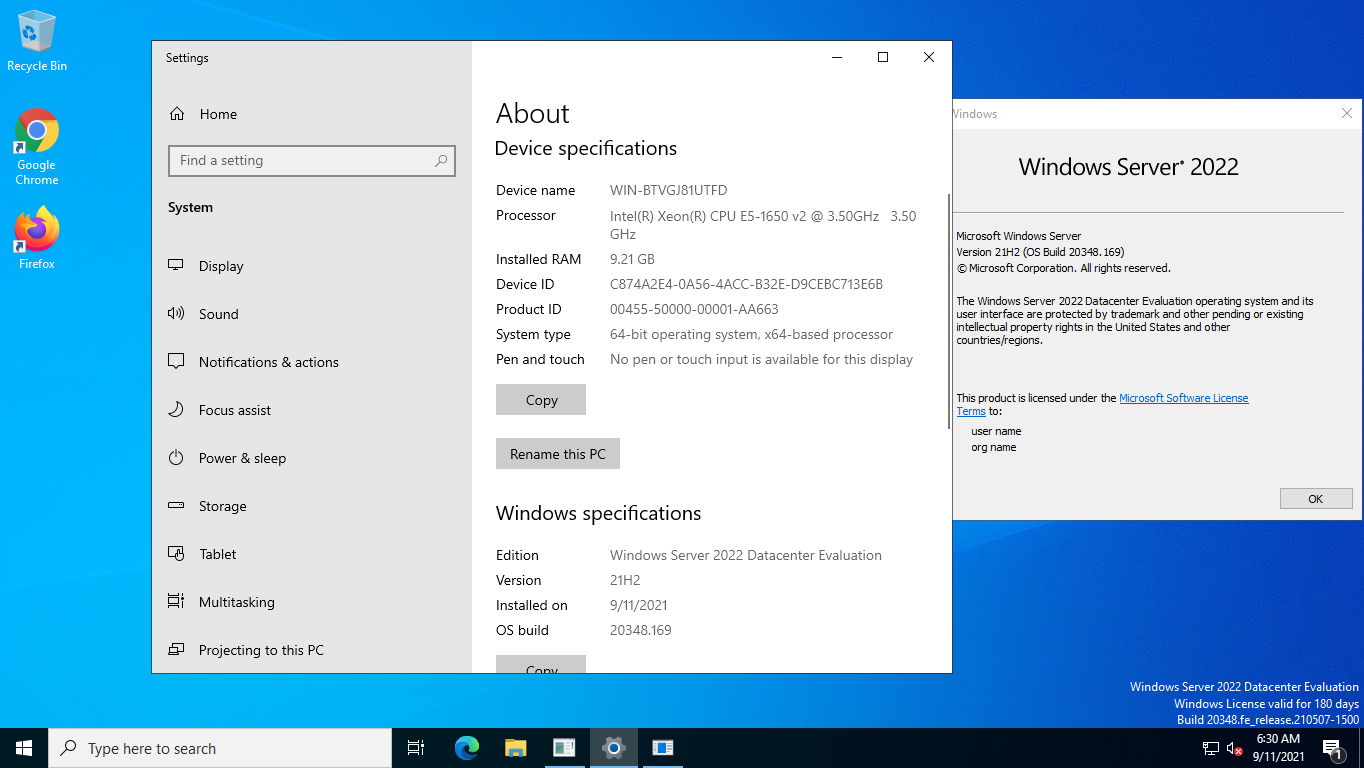The image size is (1364, 768).
Task: Open the Sound settings page
Action: click(218, 314)
